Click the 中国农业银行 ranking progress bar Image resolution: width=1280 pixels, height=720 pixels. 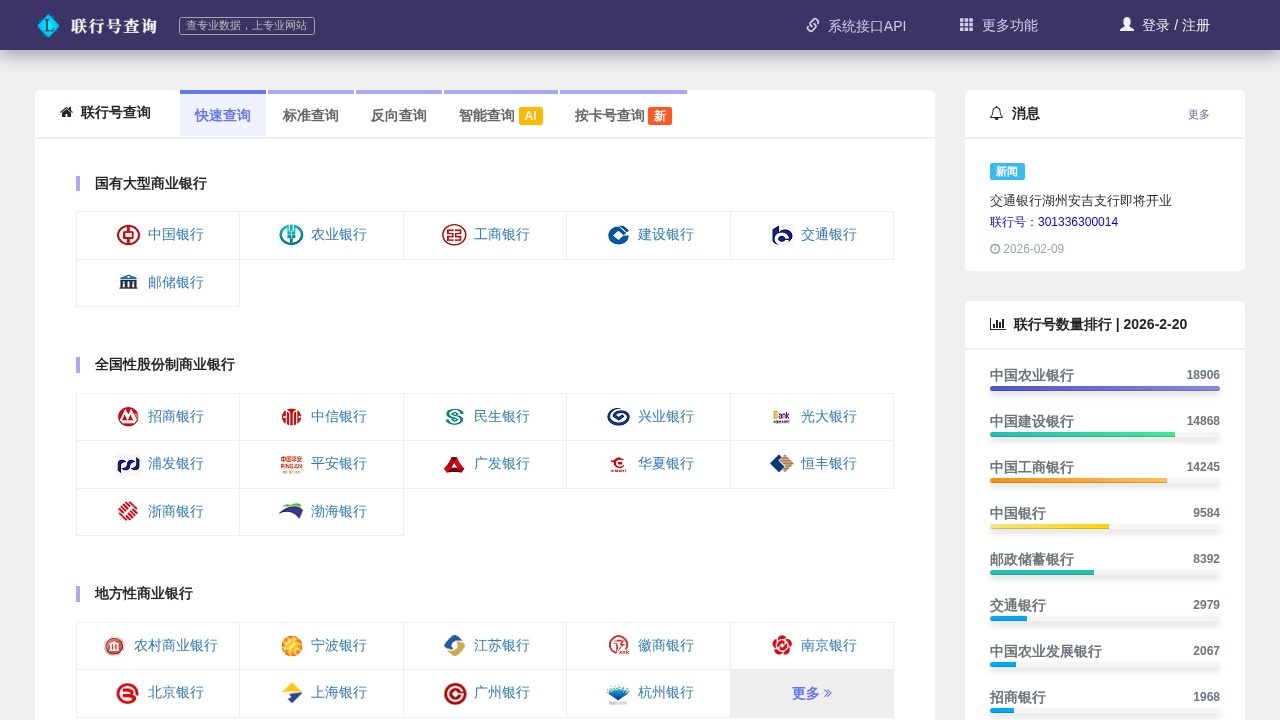coord(1104,388)
